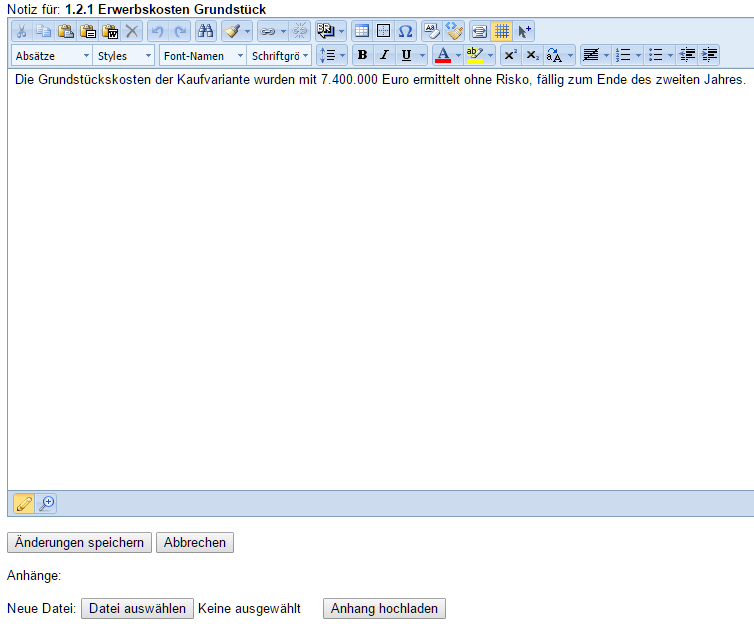This screenshot has width=754, height=627.
Task: Apply subscript formatting
Action: tap(532, 55)
